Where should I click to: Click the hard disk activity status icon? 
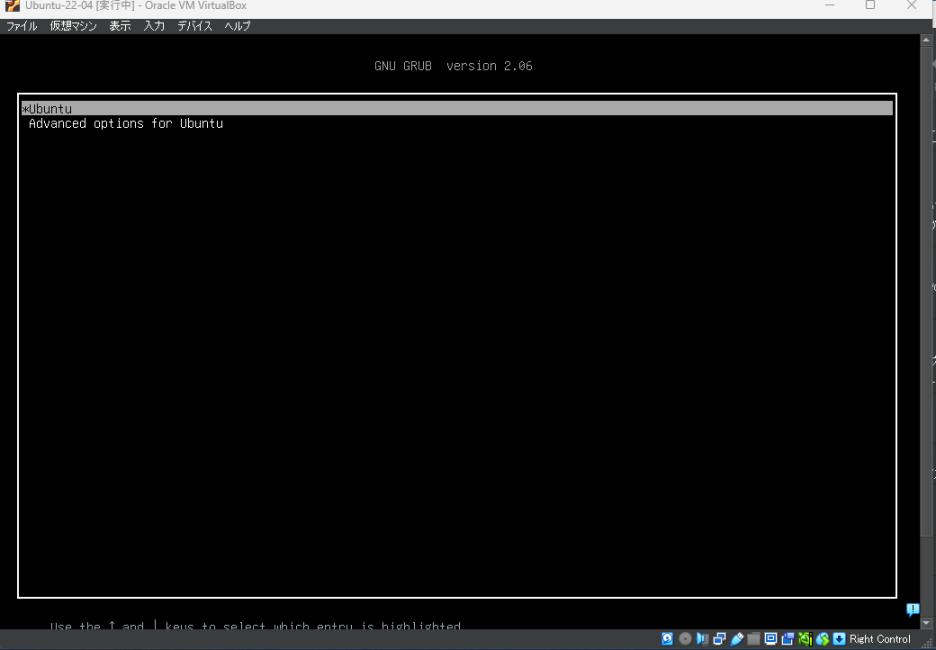[x=667, y=639]
